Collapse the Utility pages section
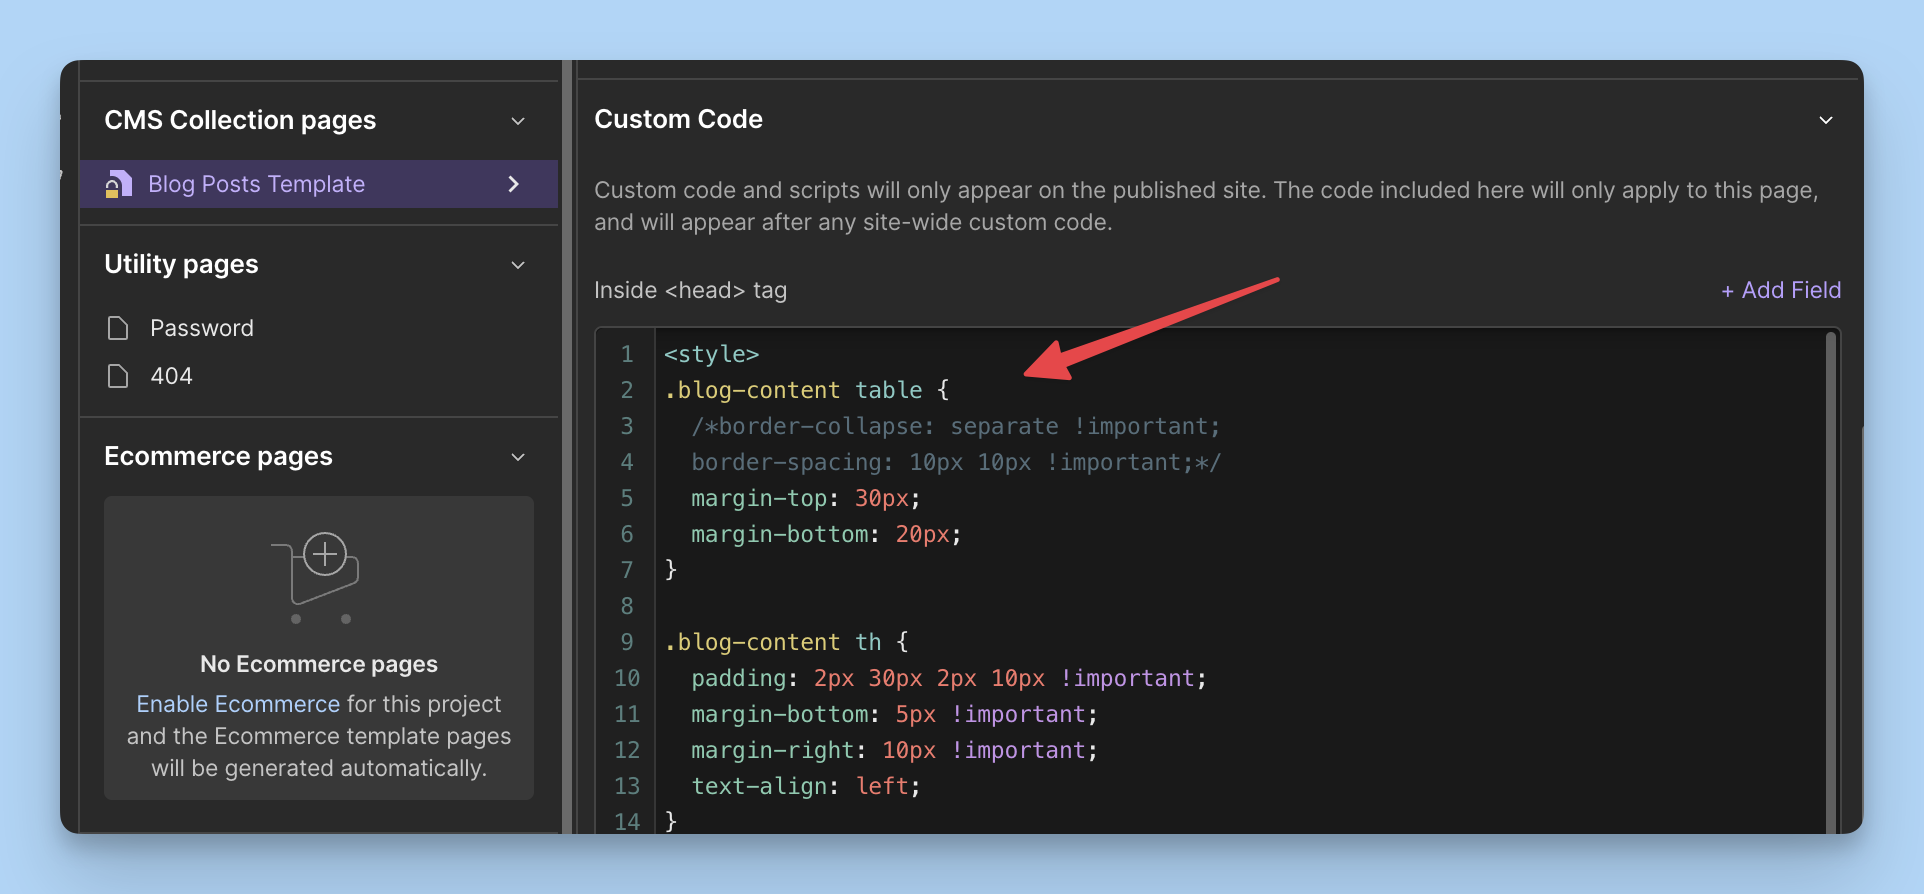1924x894 pixels. pyautogui.click(x=518, y=265)
